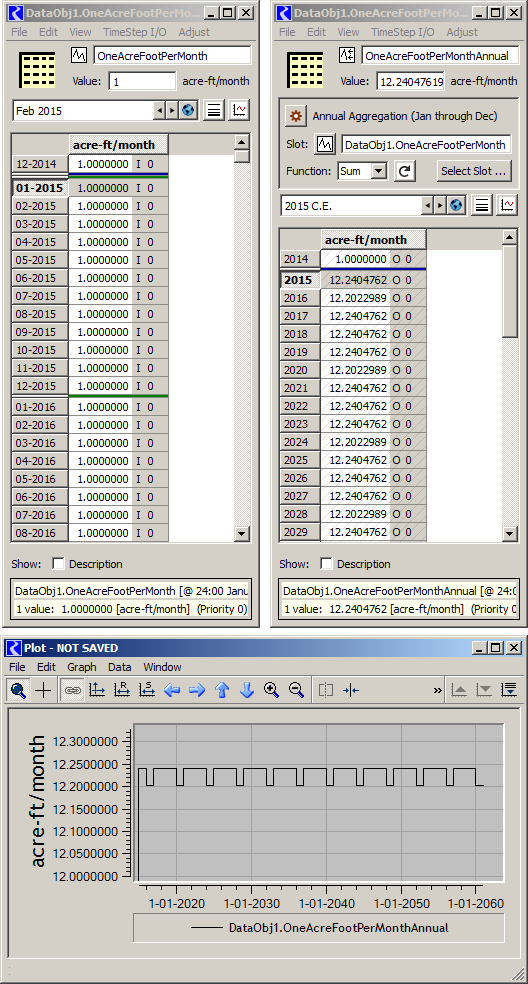Enable Description checkbox in annual slot window

click(x=326, y=564)
